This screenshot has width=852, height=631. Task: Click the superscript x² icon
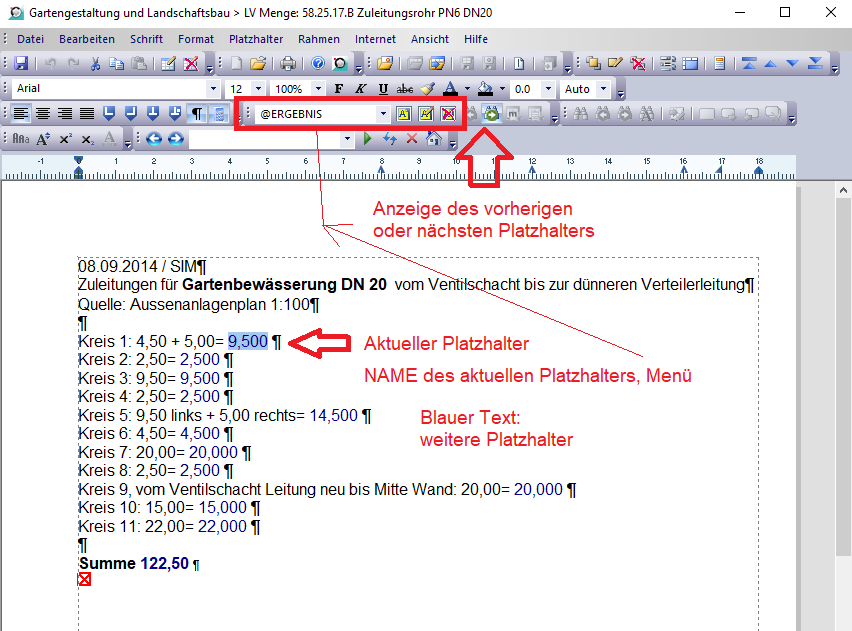click(x=66, y=139)
